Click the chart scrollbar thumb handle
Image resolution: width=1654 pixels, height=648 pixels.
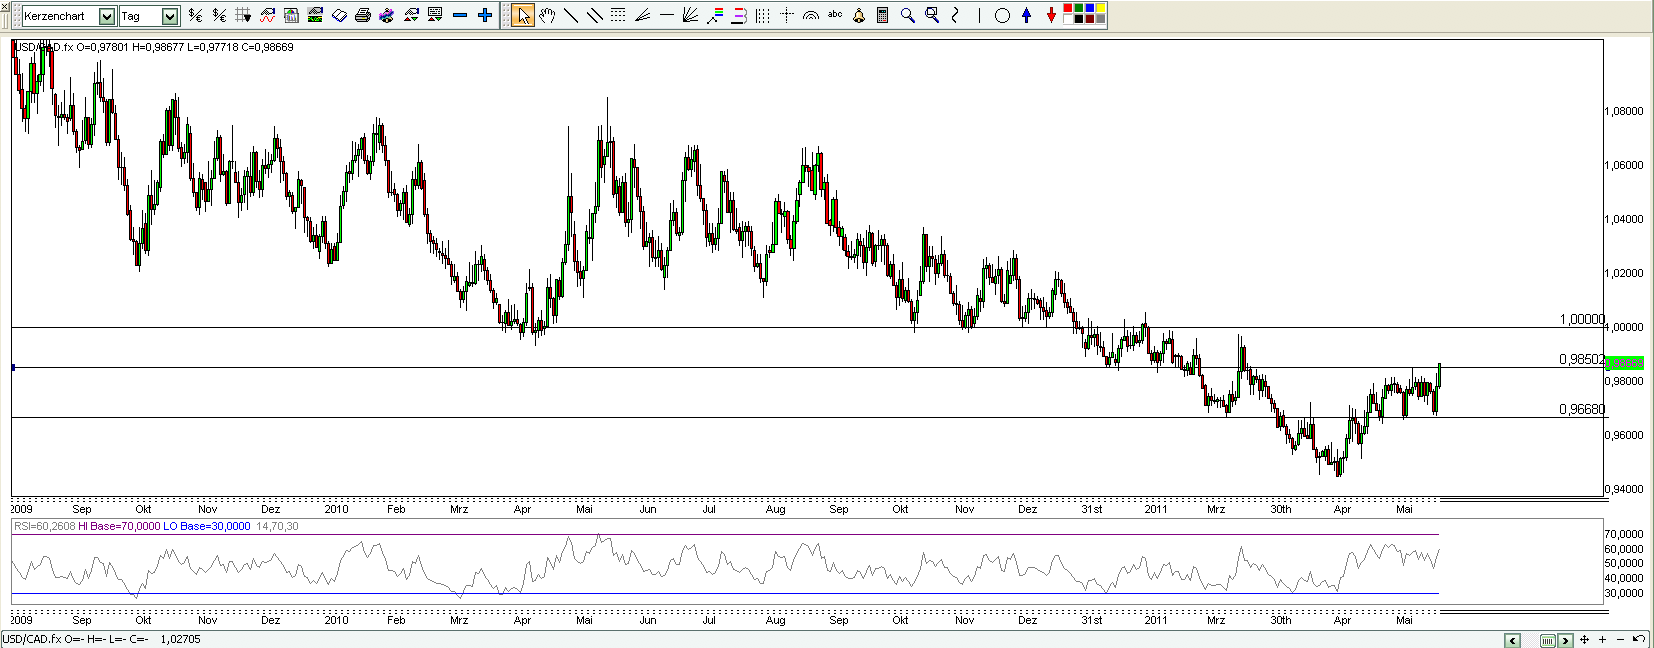pyautogui.click(x=1548, y=640)
